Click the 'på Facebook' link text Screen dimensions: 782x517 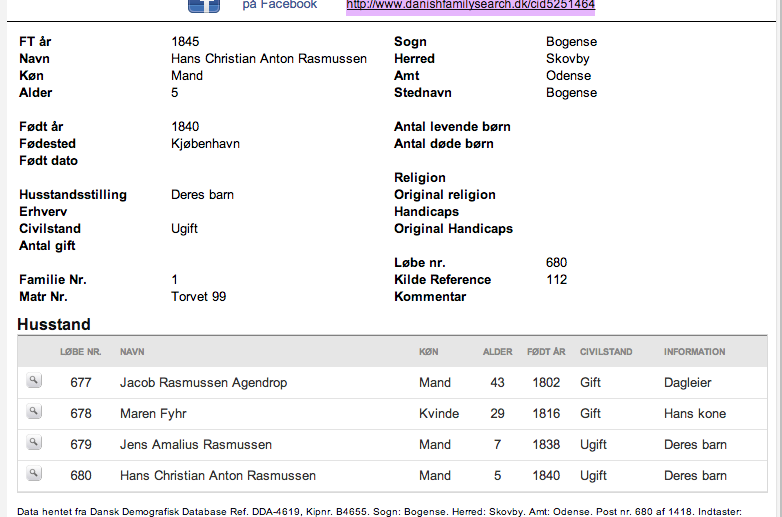tap(279, 5)
